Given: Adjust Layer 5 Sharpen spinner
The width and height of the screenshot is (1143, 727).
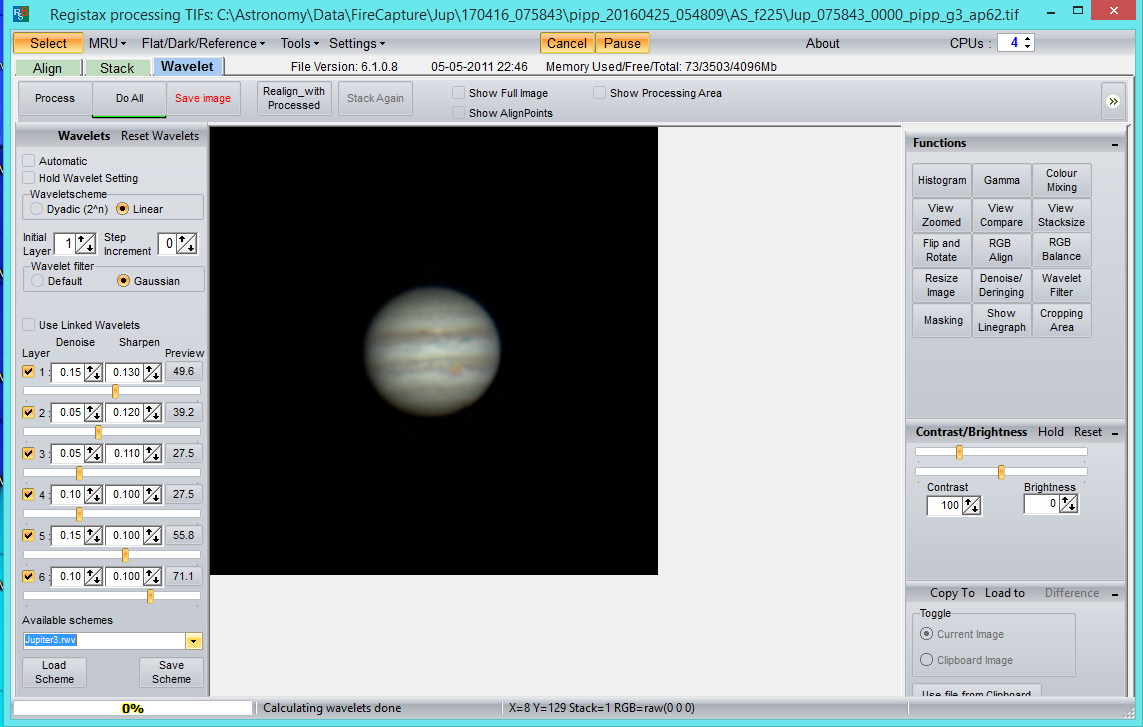Looking at the screenshot, I should coord(152,535).
